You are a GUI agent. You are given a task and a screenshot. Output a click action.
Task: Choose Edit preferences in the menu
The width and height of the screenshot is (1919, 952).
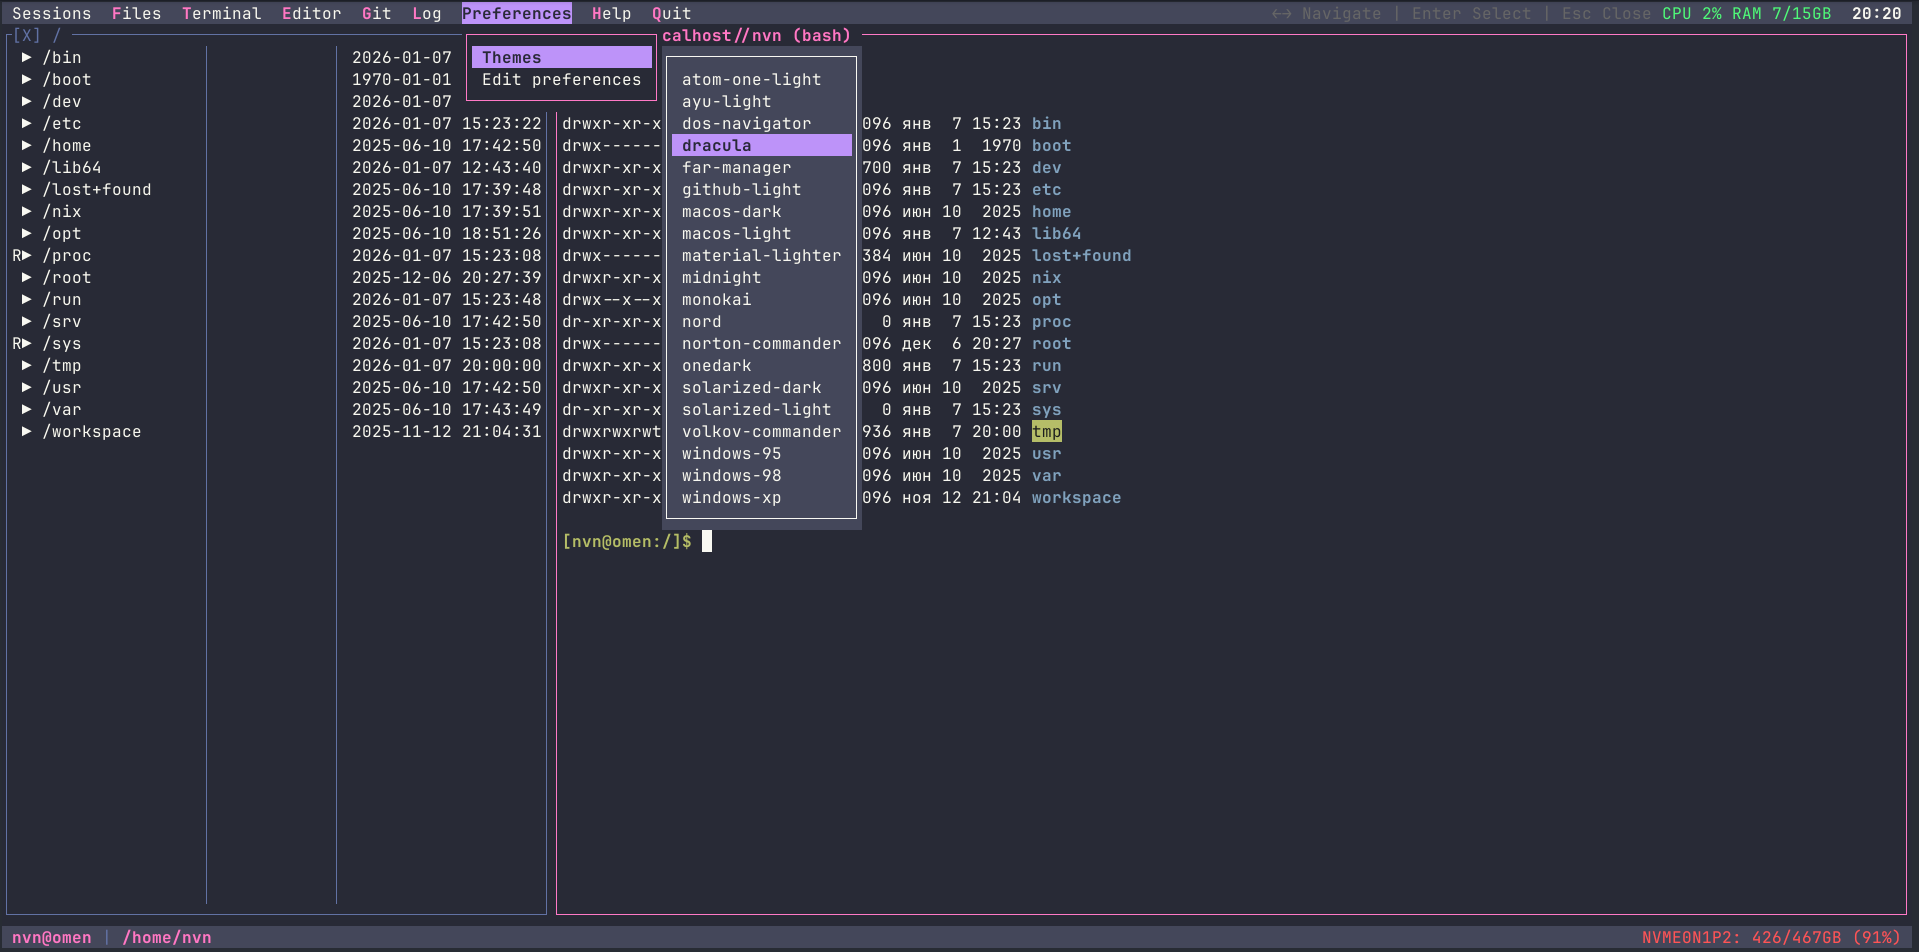[561, 80]
